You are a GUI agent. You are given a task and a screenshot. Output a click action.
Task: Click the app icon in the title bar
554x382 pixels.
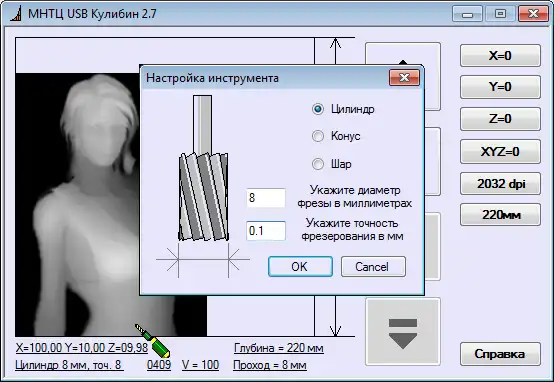click(16, 14)
